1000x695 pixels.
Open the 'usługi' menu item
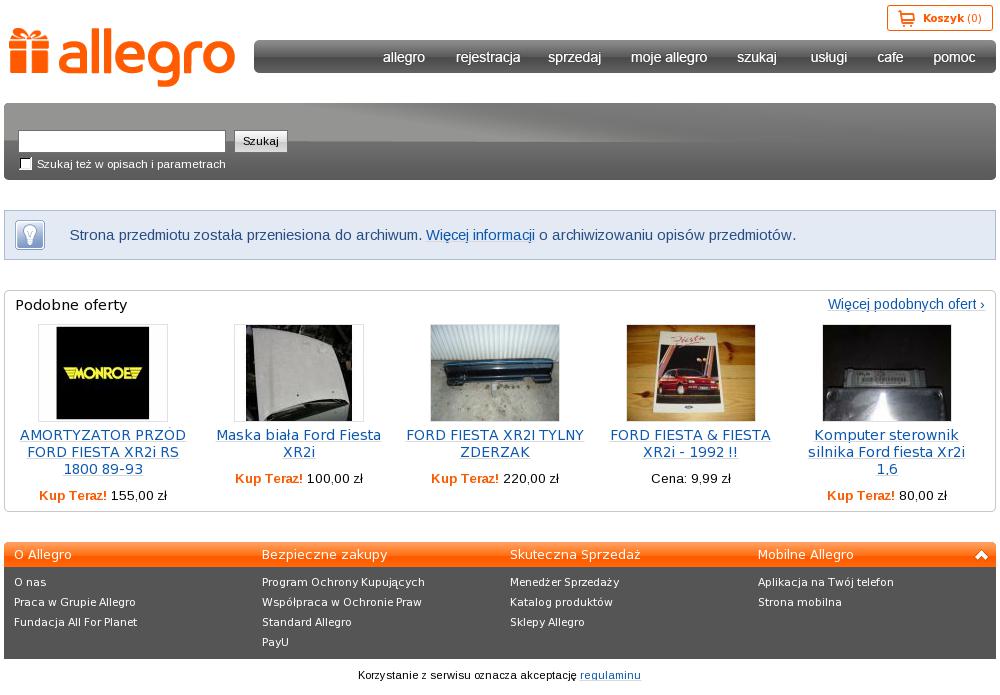(829, 57)
